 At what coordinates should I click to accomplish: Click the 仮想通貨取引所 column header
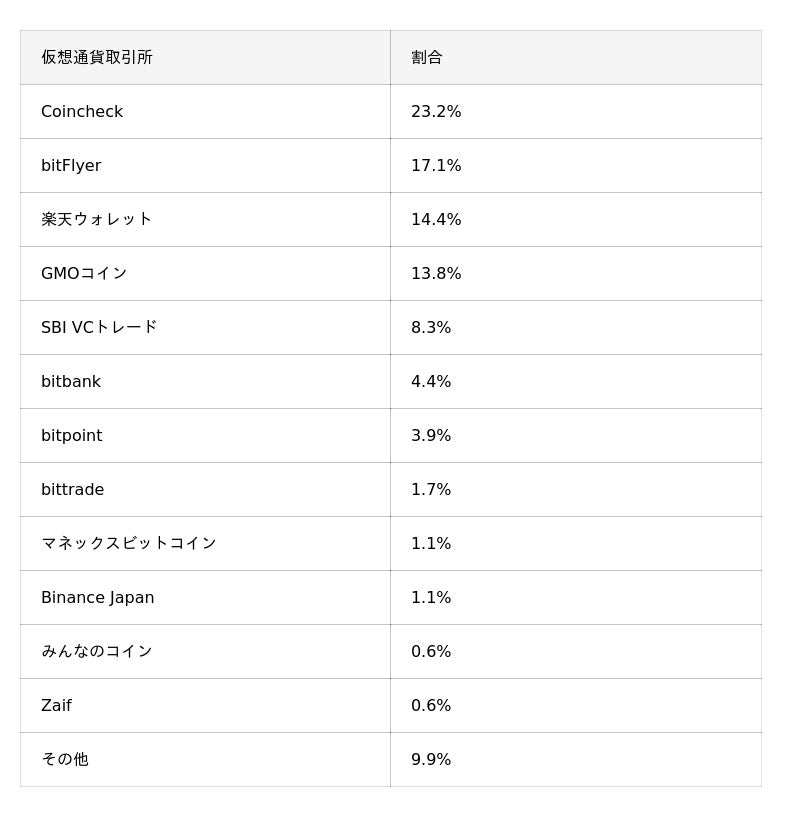coord(97,58)
